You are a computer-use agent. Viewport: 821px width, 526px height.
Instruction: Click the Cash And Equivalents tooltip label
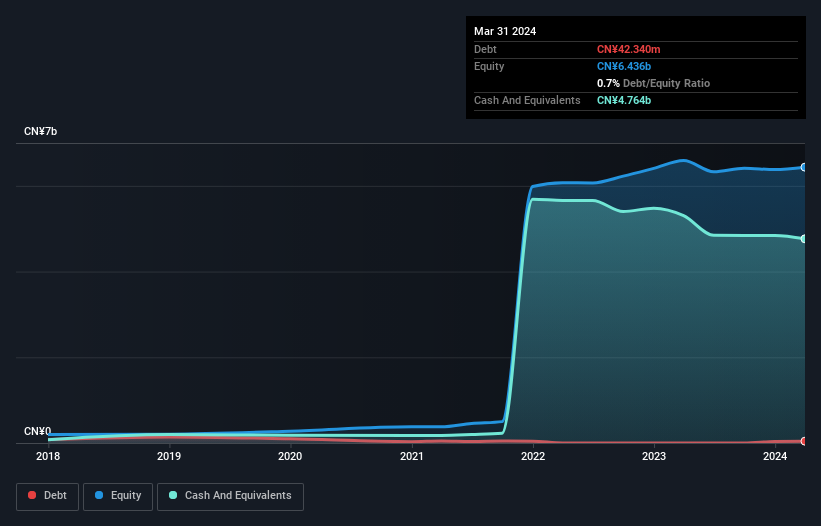527,100
